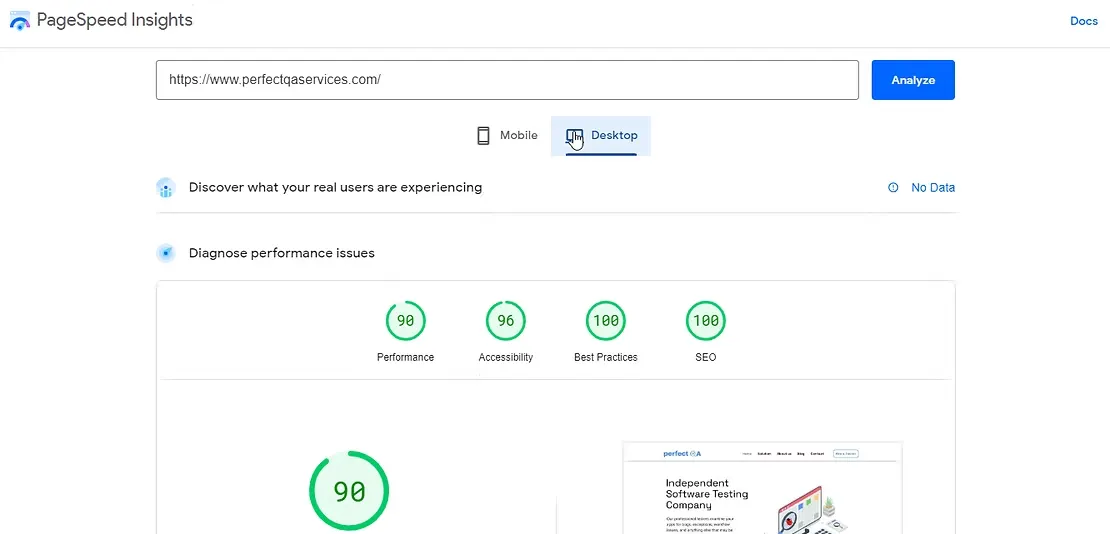The image size is (1110, 534).
Task: Click the large 90 performance gauge
Action: coord(349,491)
